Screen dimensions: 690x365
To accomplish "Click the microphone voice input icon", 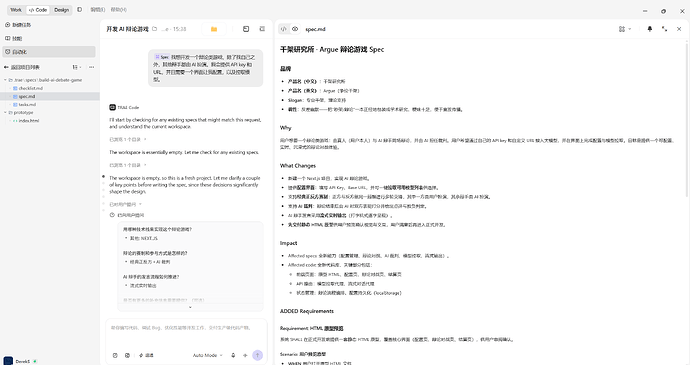I will 233,355.
